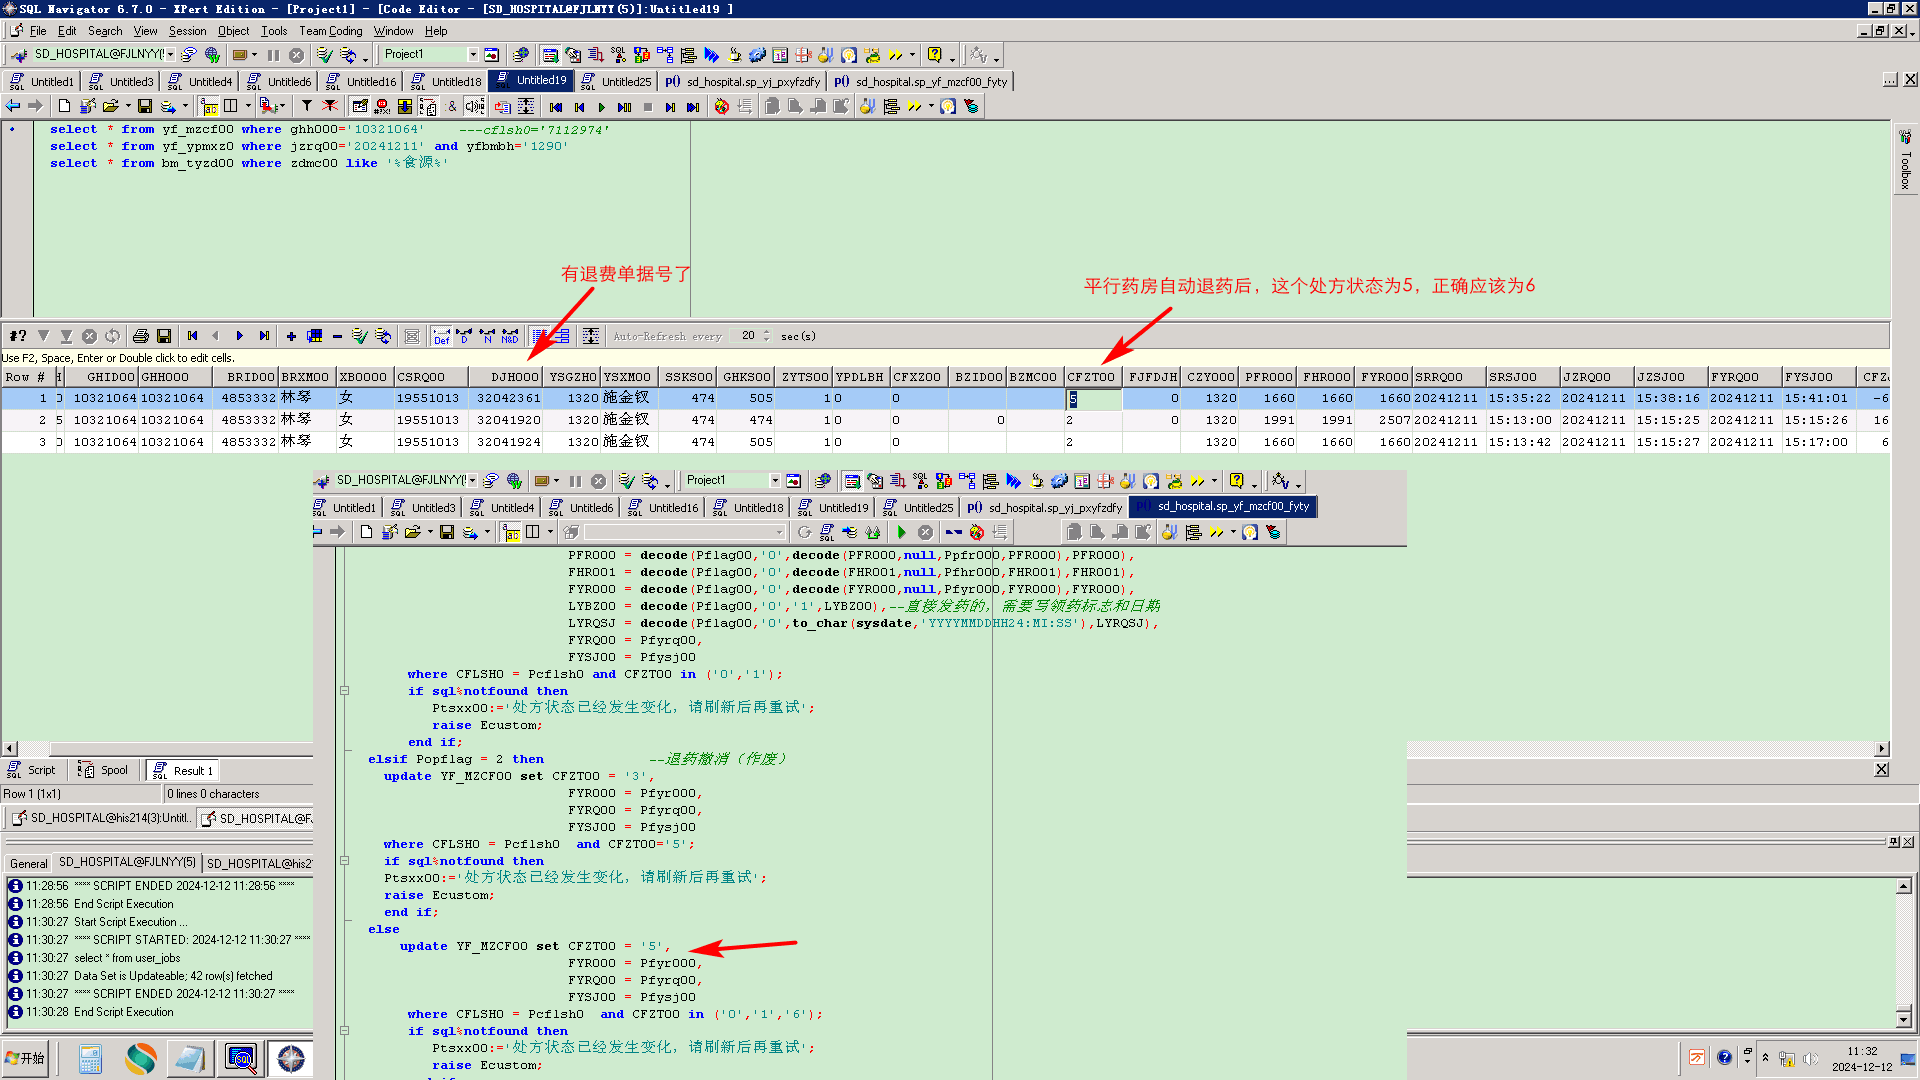Click the New blank document icon

(x=65, y=106)
